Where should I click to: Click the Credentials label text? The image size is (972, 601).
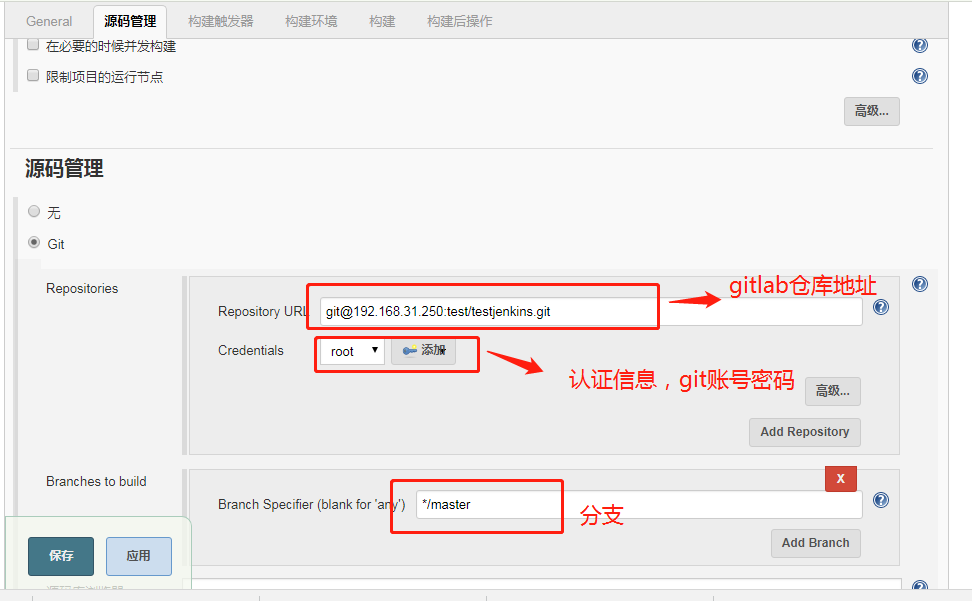(250, 351)
